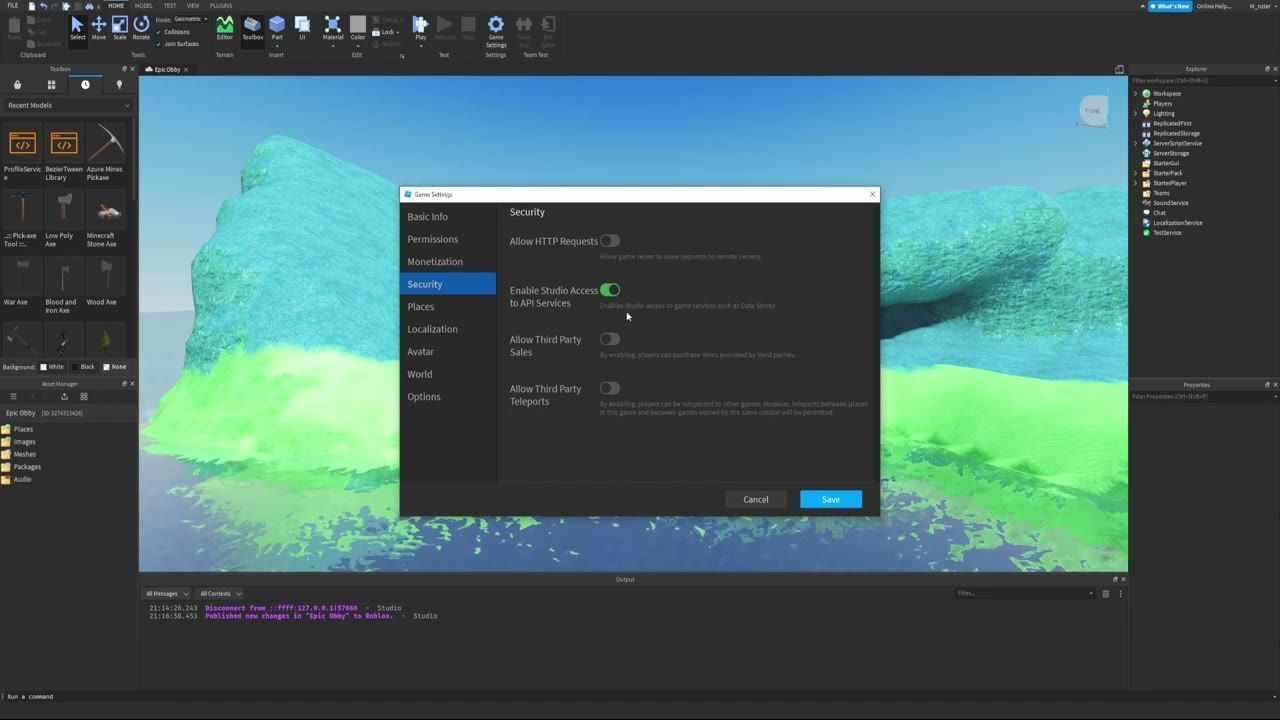Image resolution: width=1280 pixels, height=720 pixels.
Task: Select the Azure Mines Pickaxe model
Action: pyautogui.click(x=105, y=143)
